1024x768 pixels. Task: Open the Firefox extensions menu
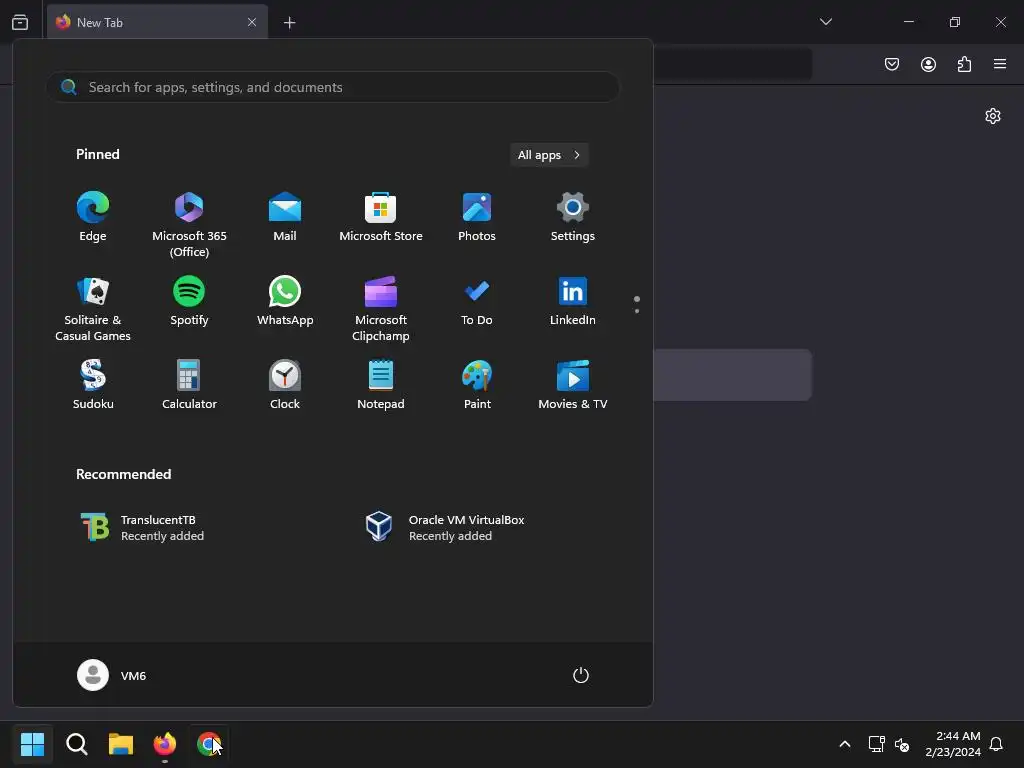click(964, 64)
